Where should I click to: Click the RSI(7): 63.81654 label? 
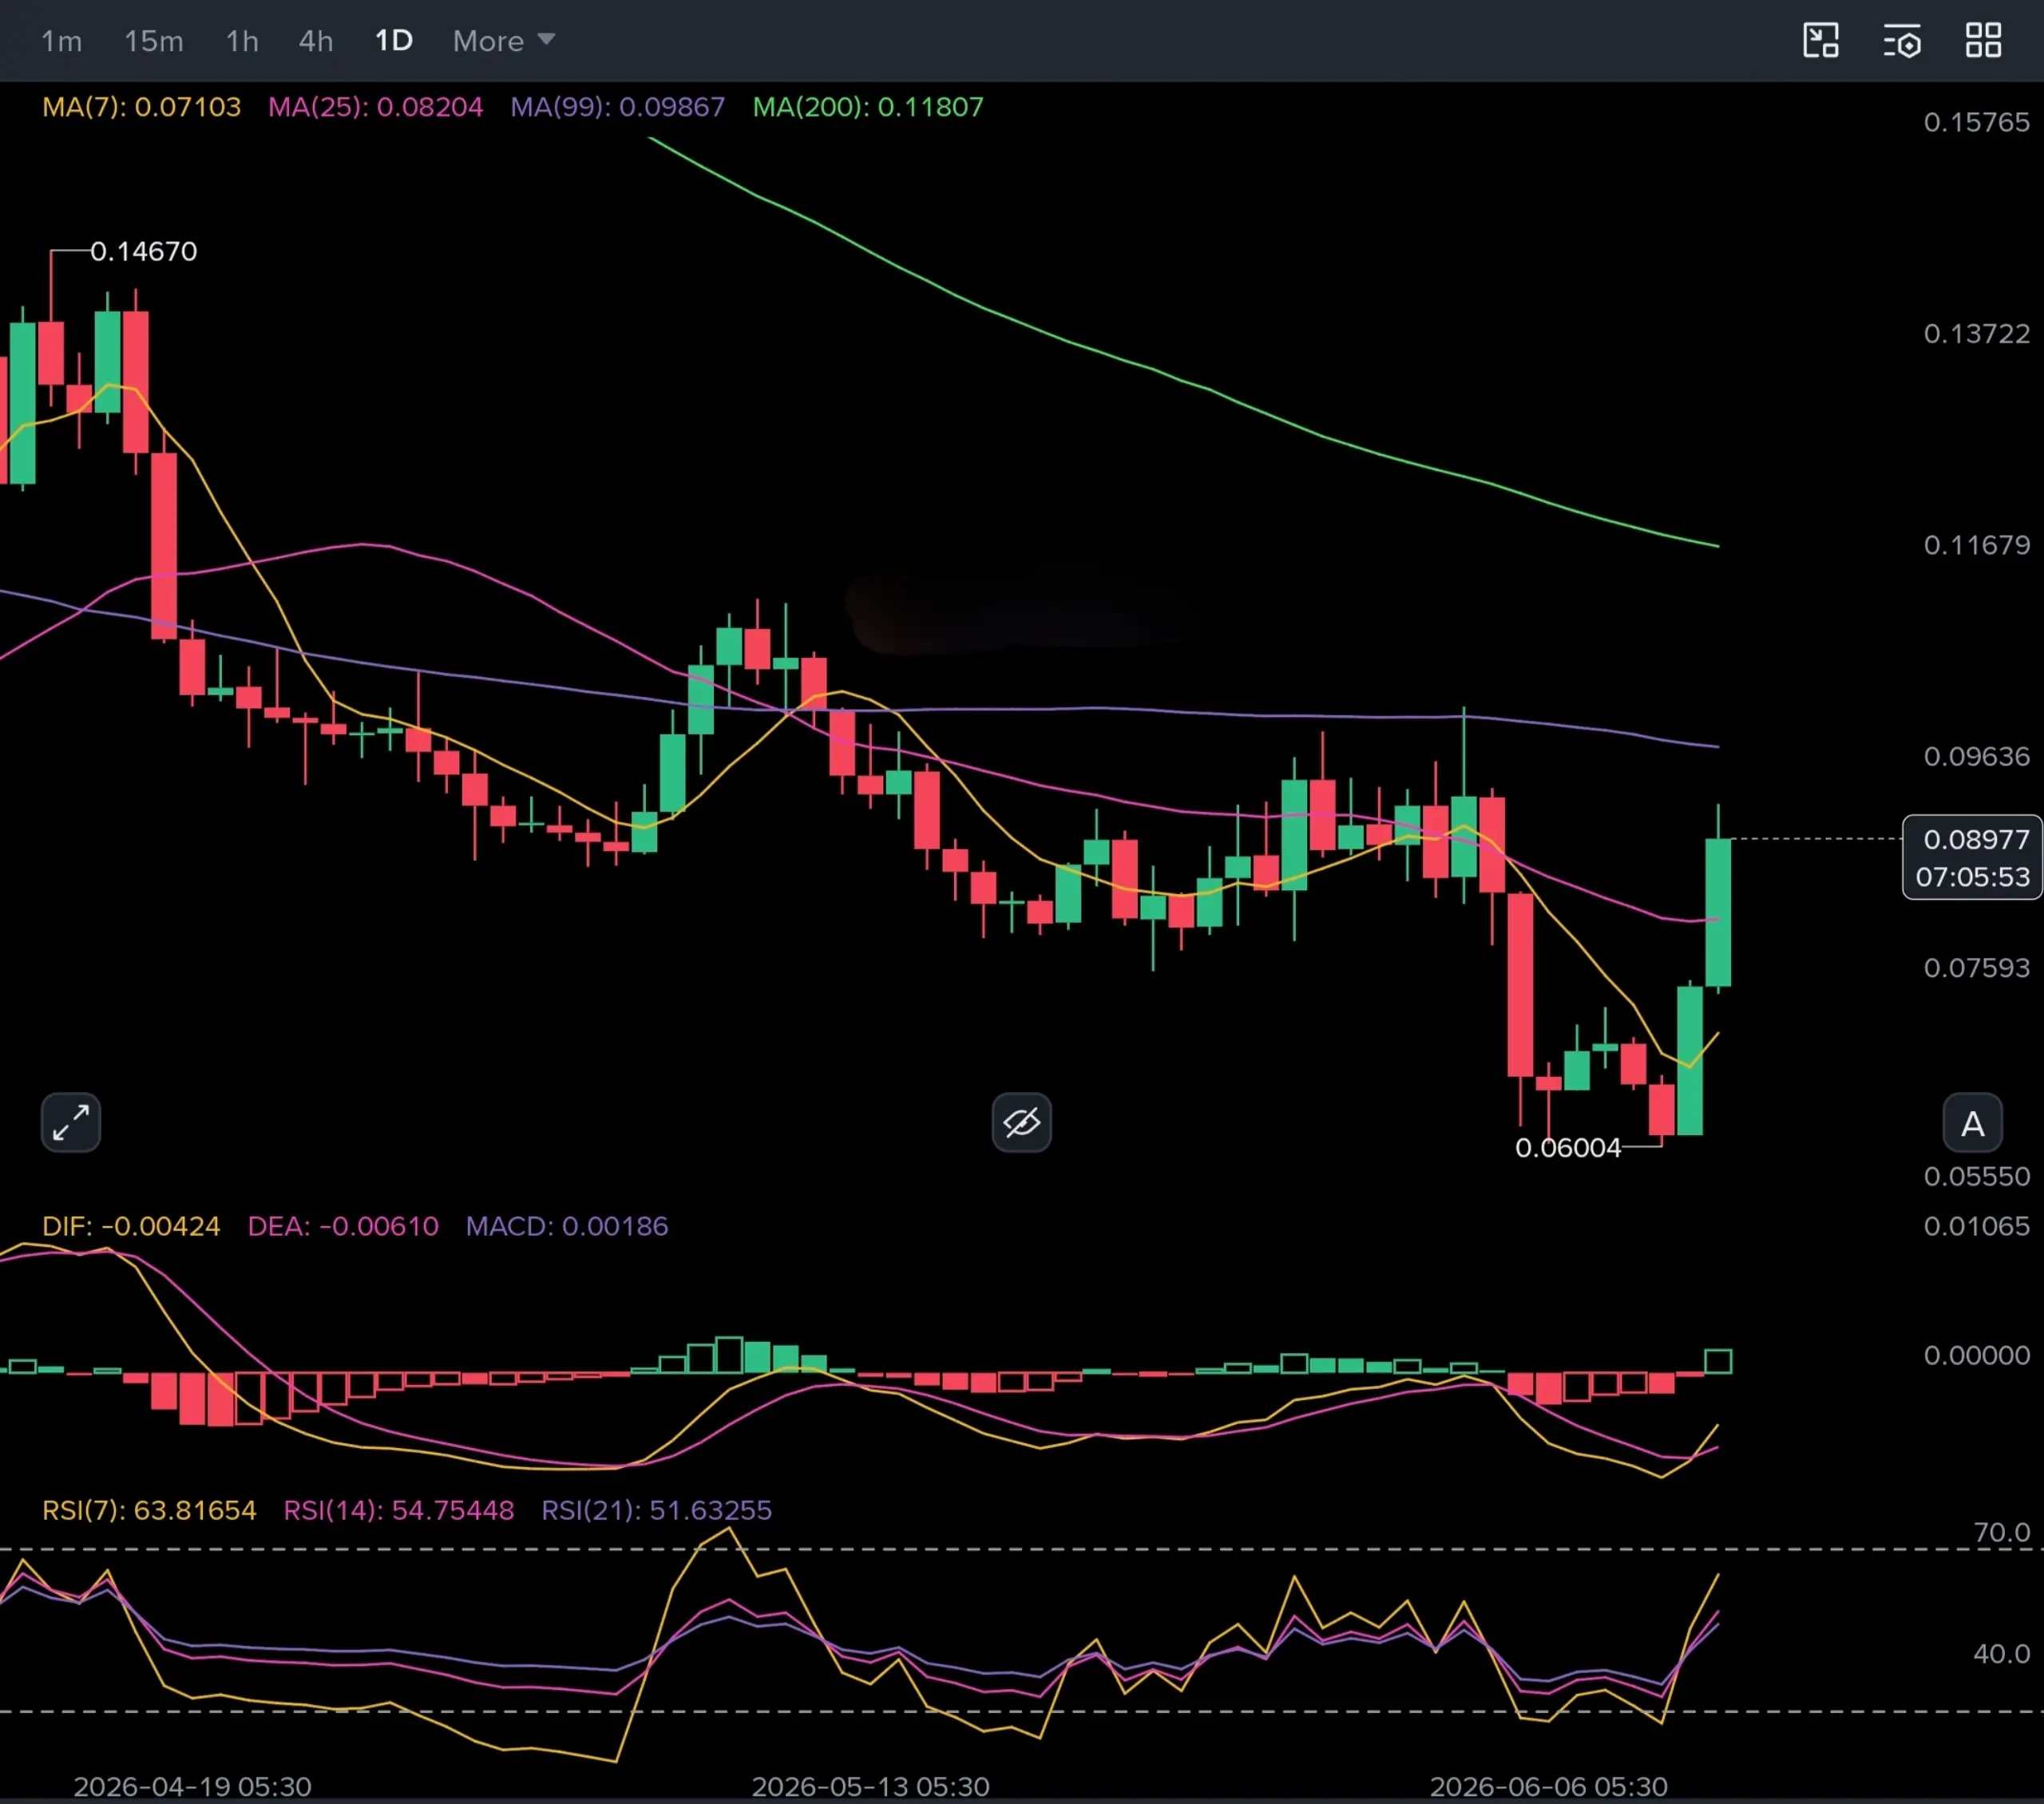(x=149, y=1510)
